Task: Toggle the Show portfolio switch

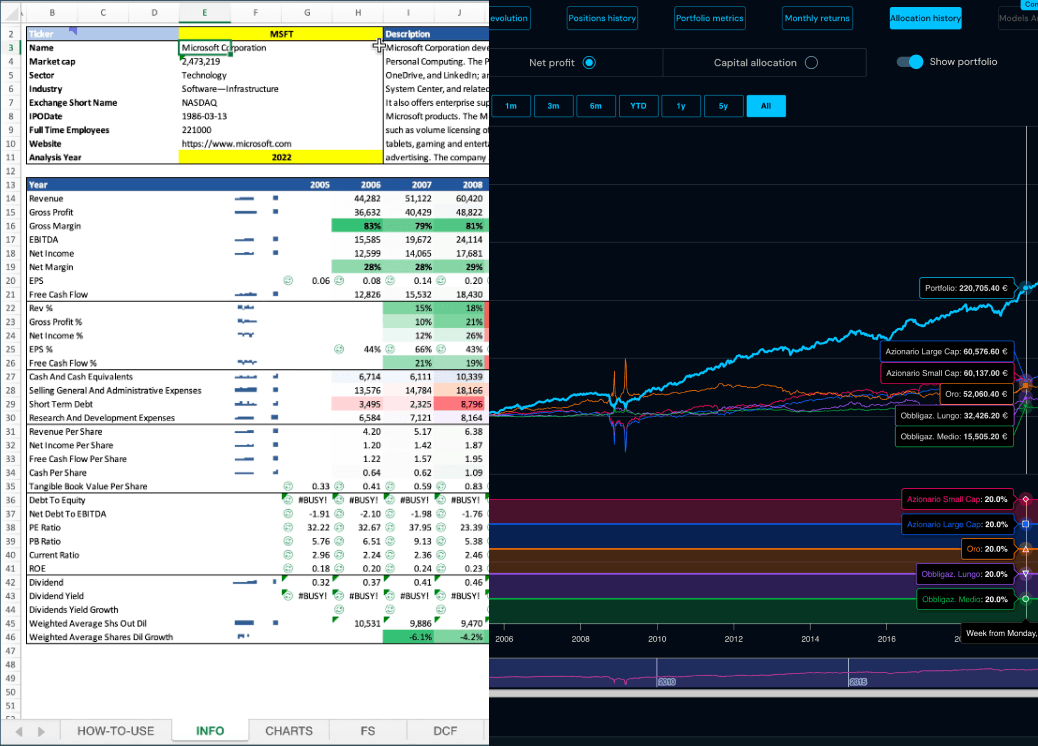Action: pos(909,62)
